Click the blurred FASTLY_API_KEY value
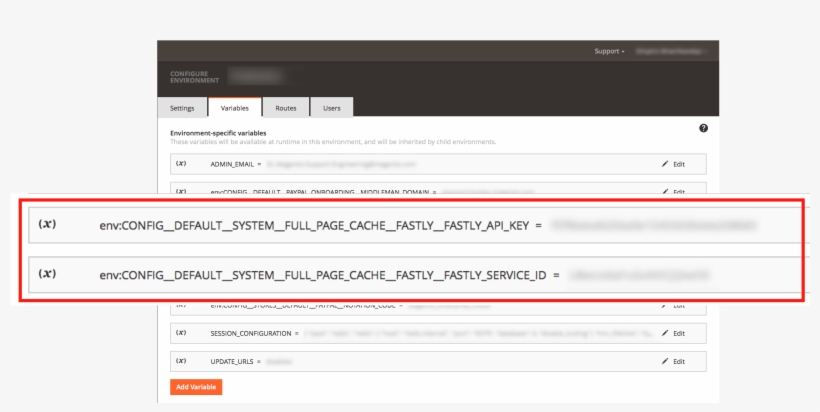820x412 pixels. (x=654, y=225)
